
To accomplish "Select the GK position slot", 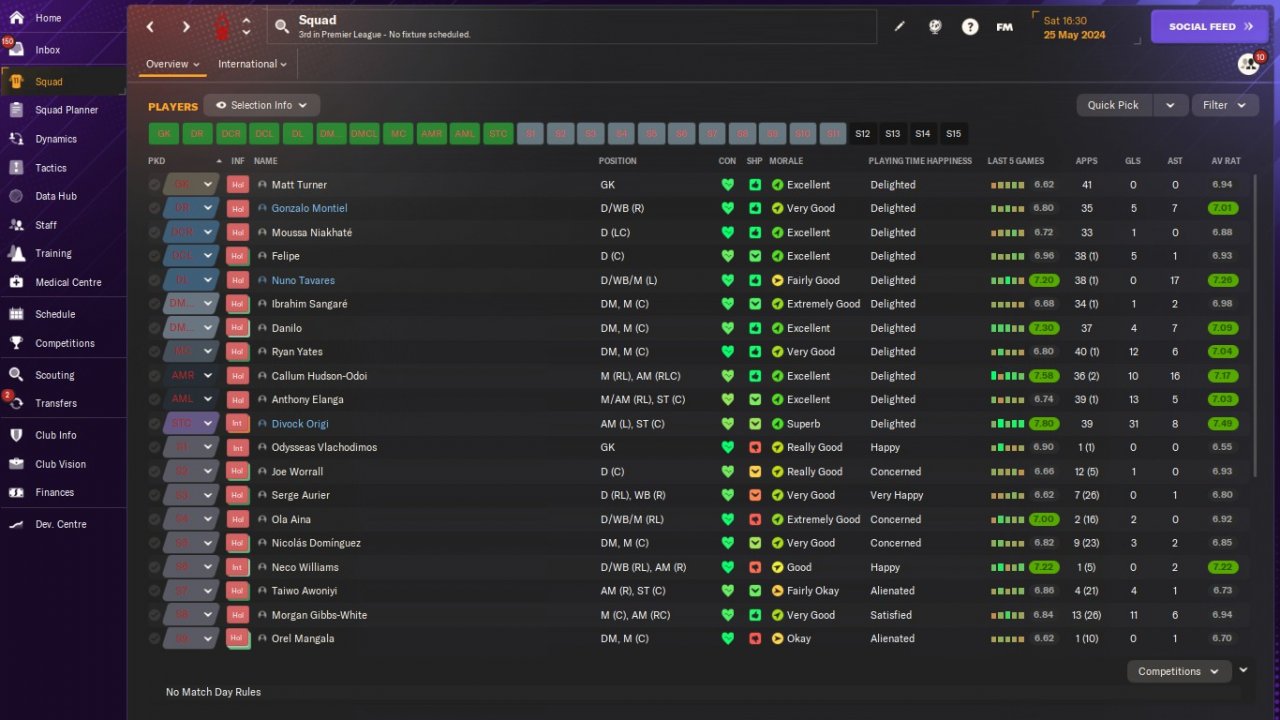I will click(164, 134).
